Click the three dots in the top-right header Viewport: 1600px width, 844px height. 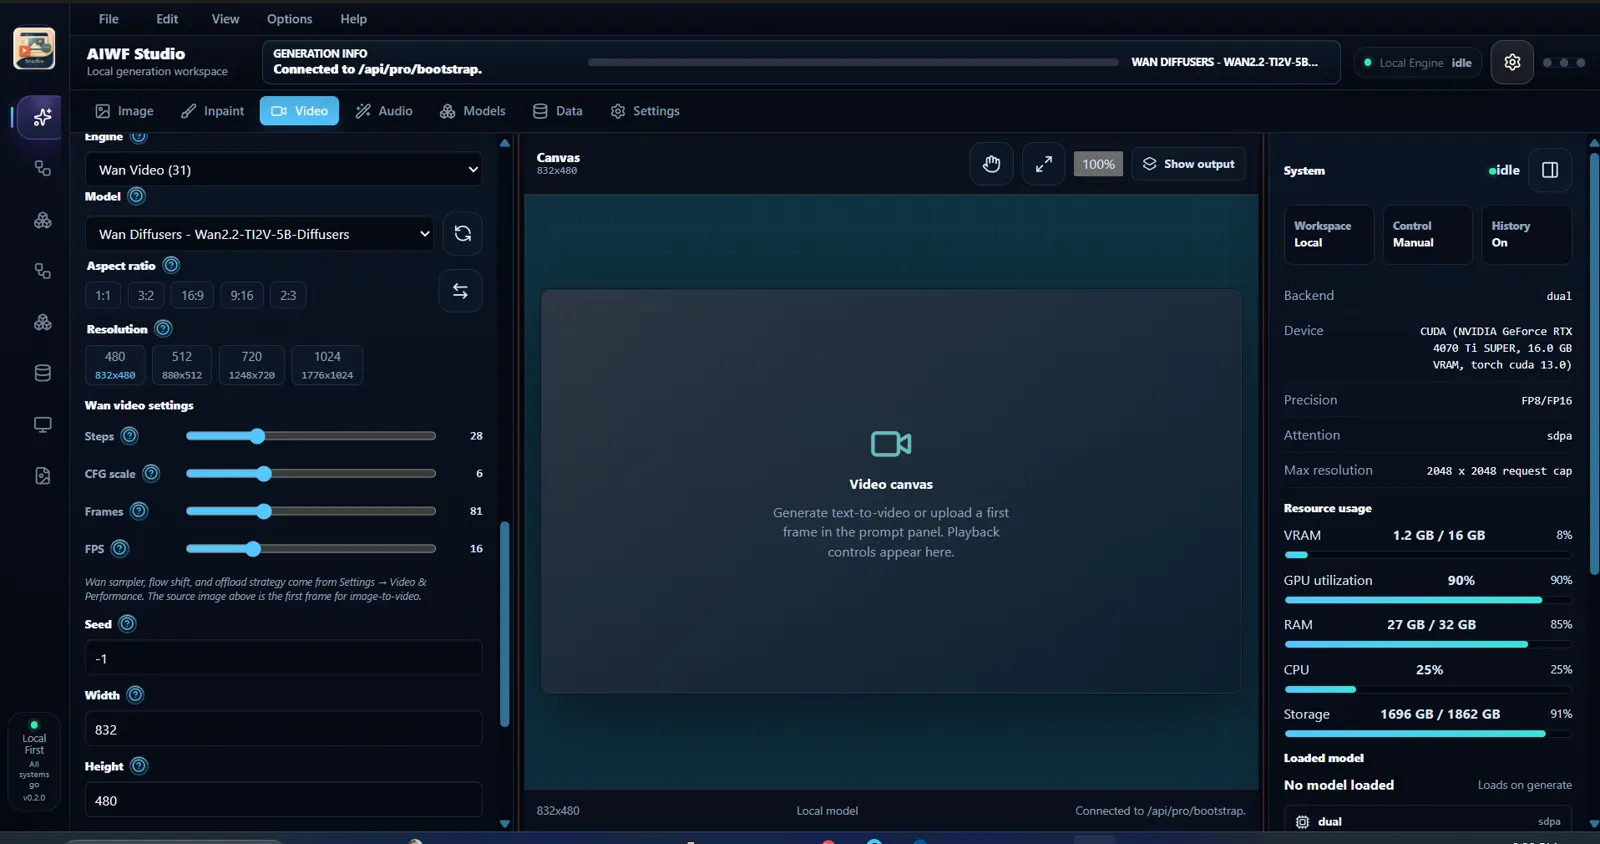[1564, 62]
